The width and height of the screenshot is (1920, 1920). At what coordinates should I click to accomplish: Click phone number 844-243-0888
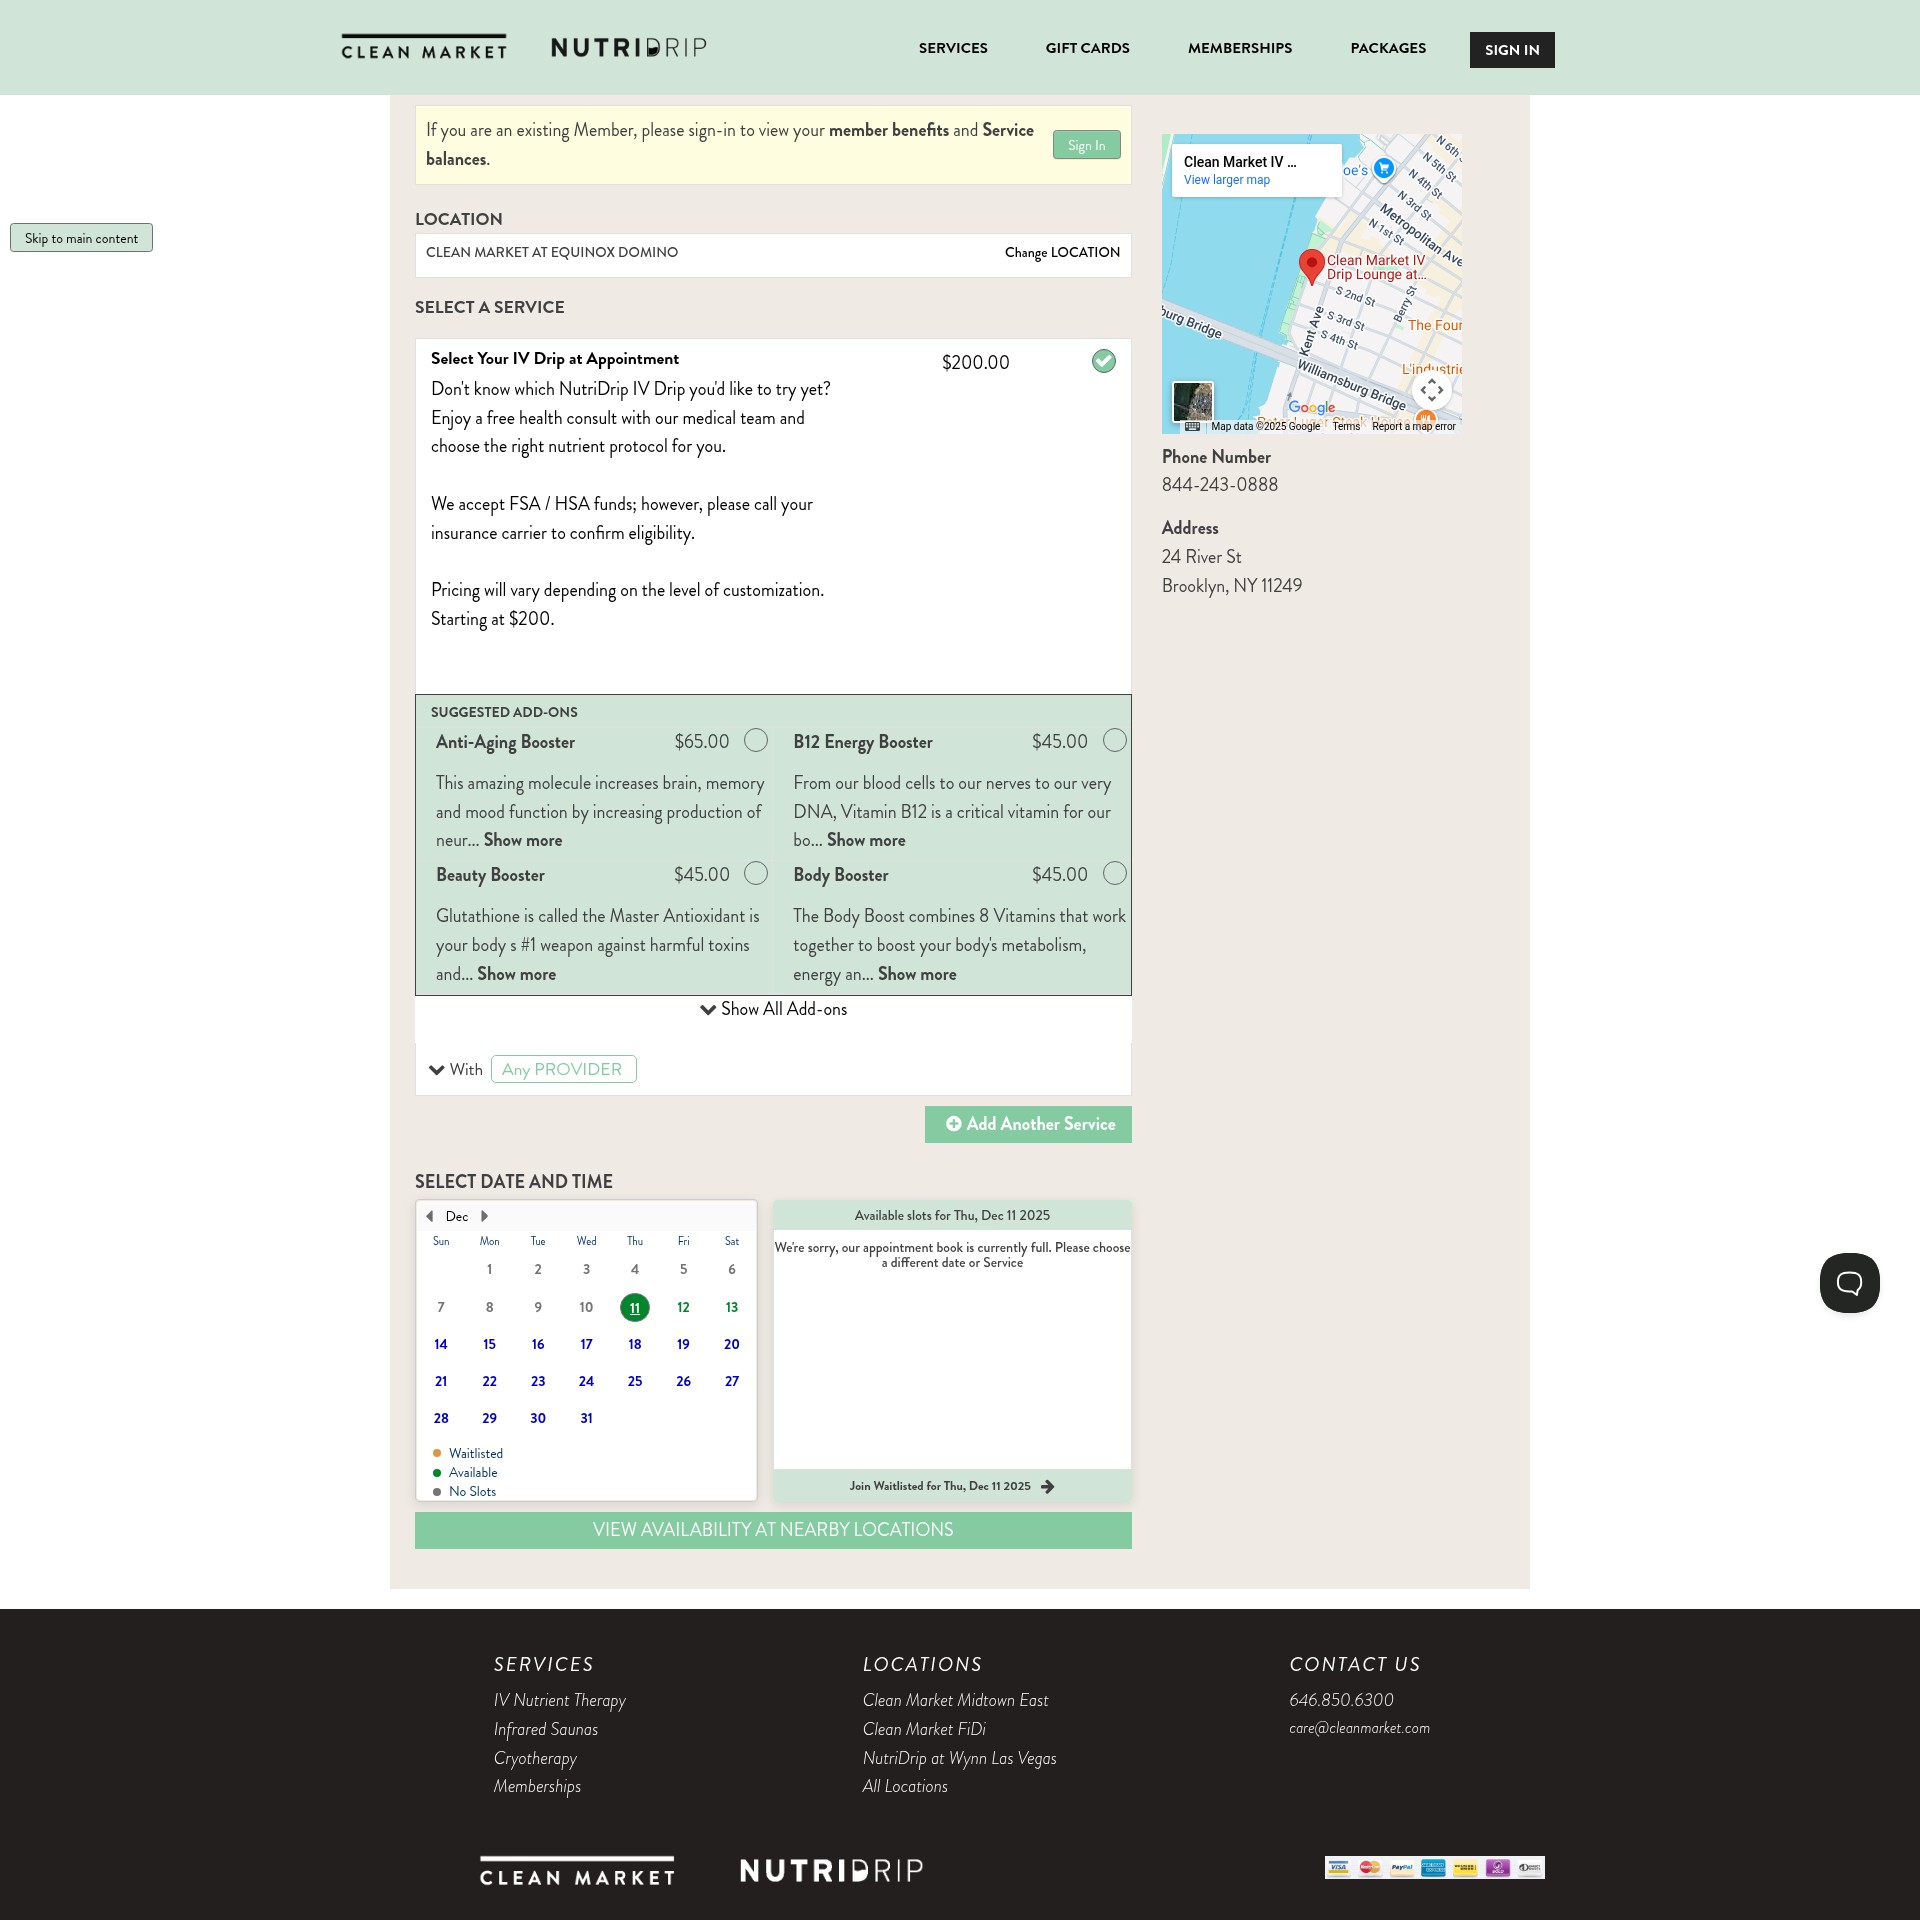(x=1219, y=485)
